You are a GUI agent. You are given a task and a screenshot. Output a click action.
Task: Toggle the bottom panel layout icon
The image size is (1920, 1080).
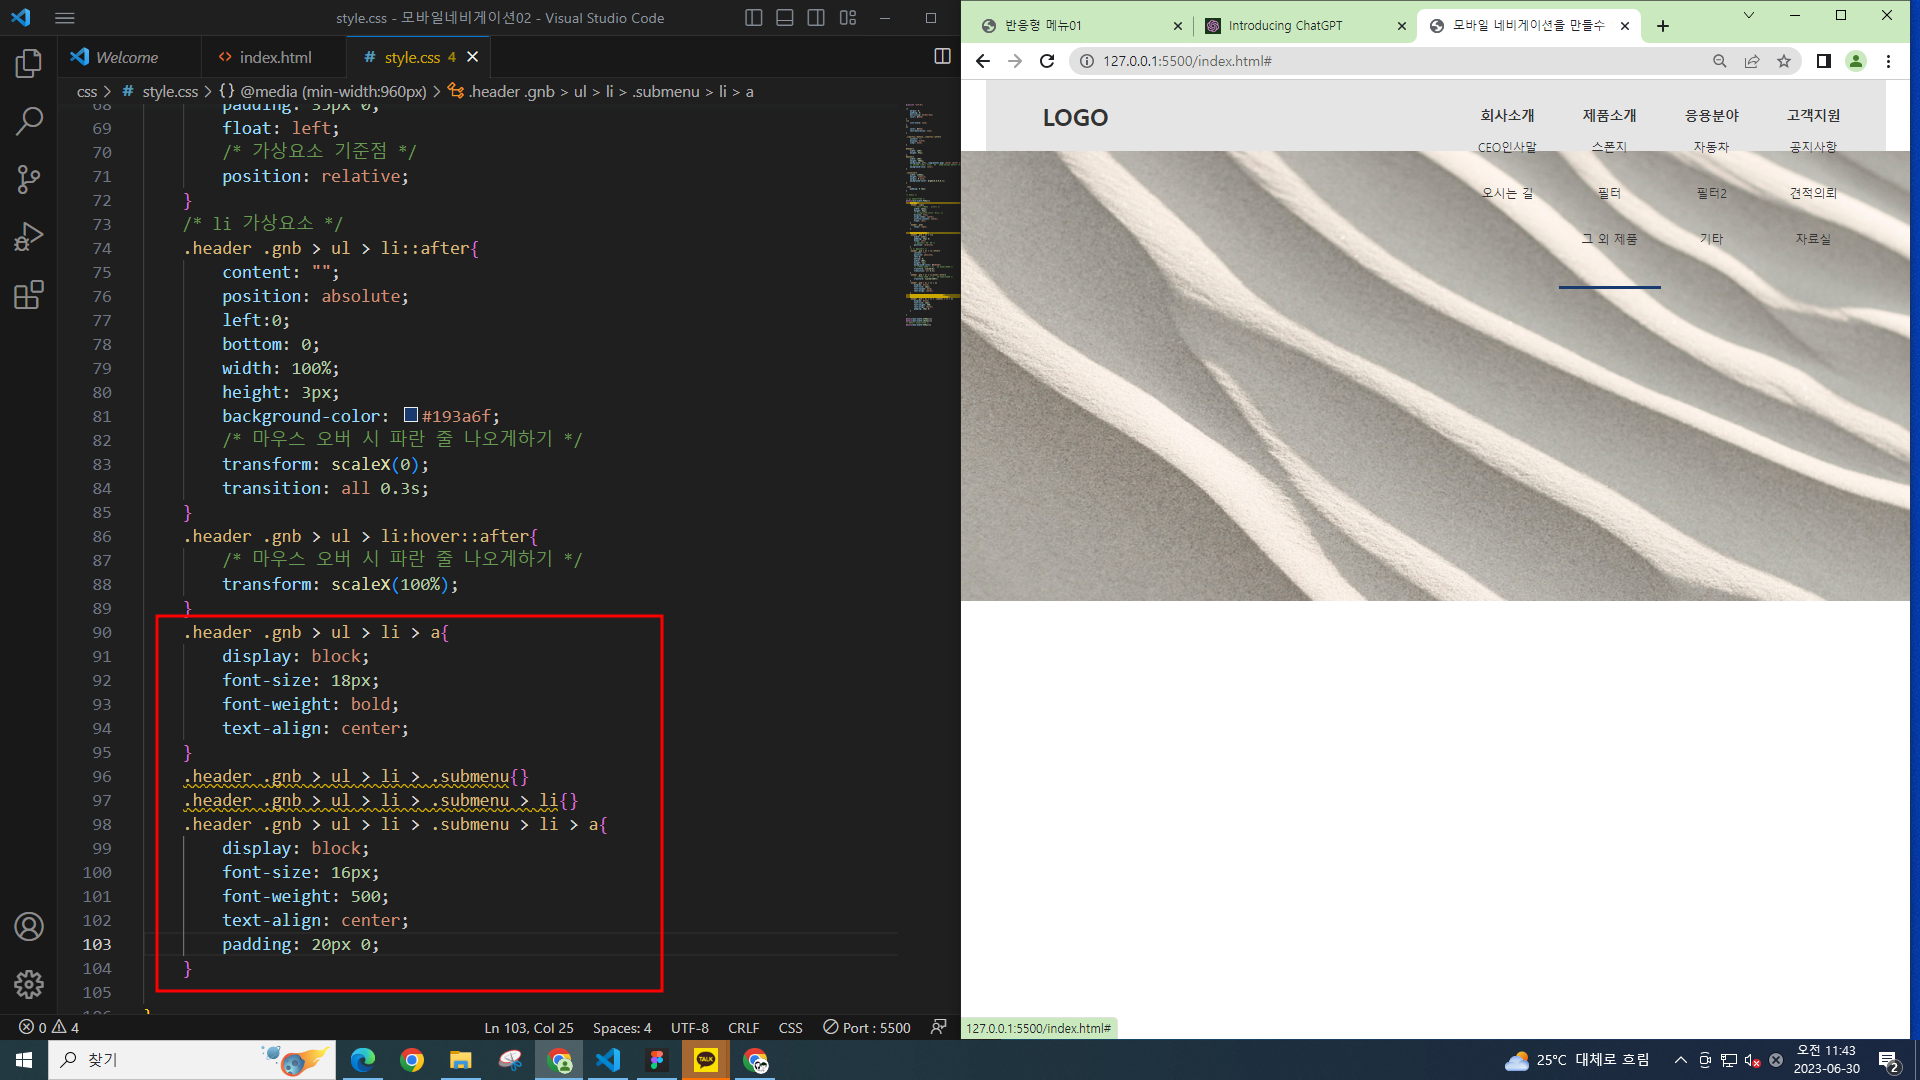[x=785, y=18]
